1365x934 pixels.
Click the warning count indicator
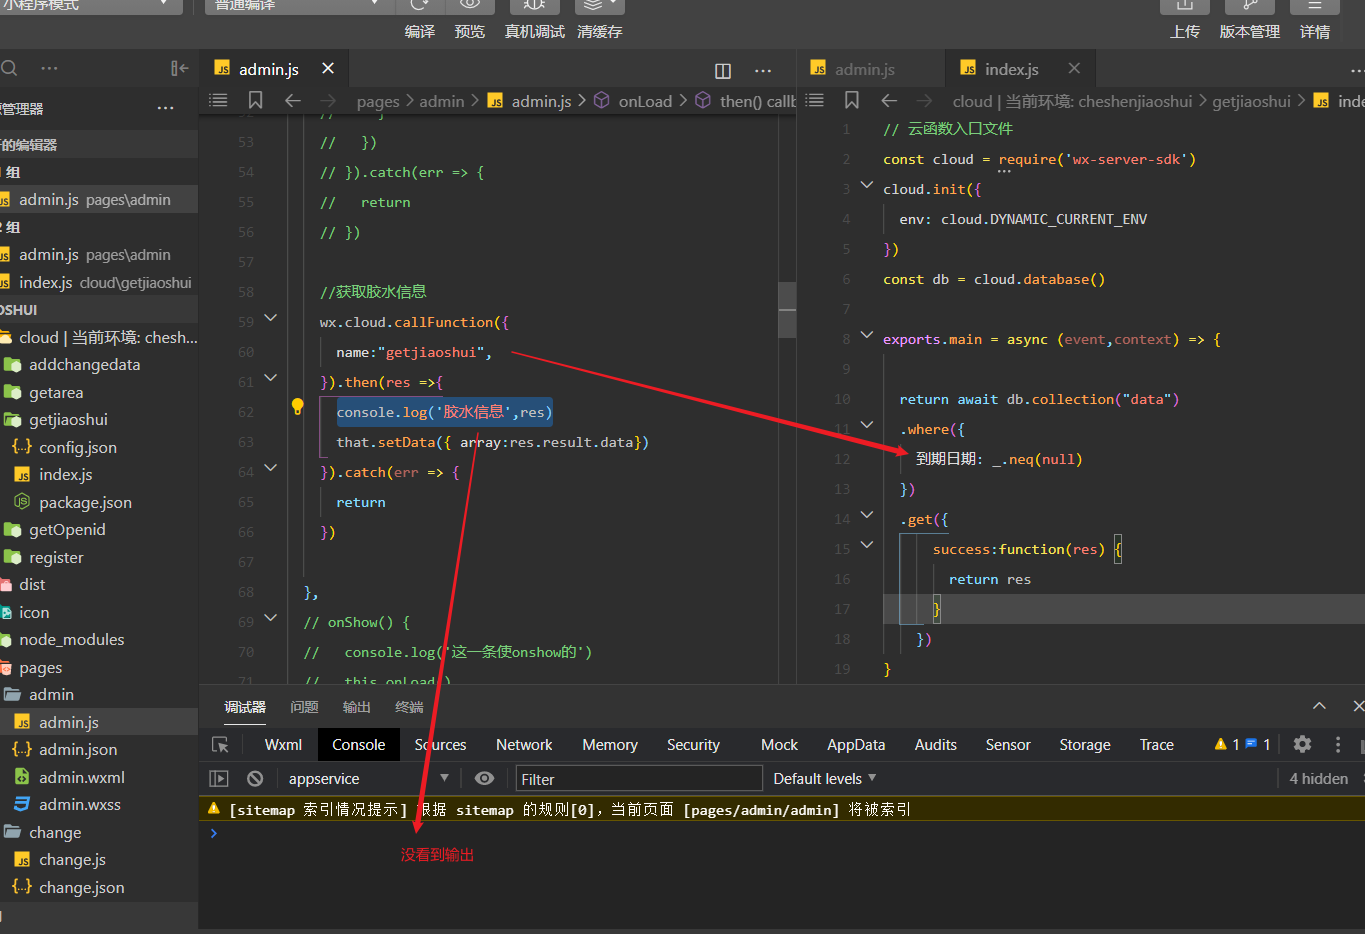pos(1227,744)
